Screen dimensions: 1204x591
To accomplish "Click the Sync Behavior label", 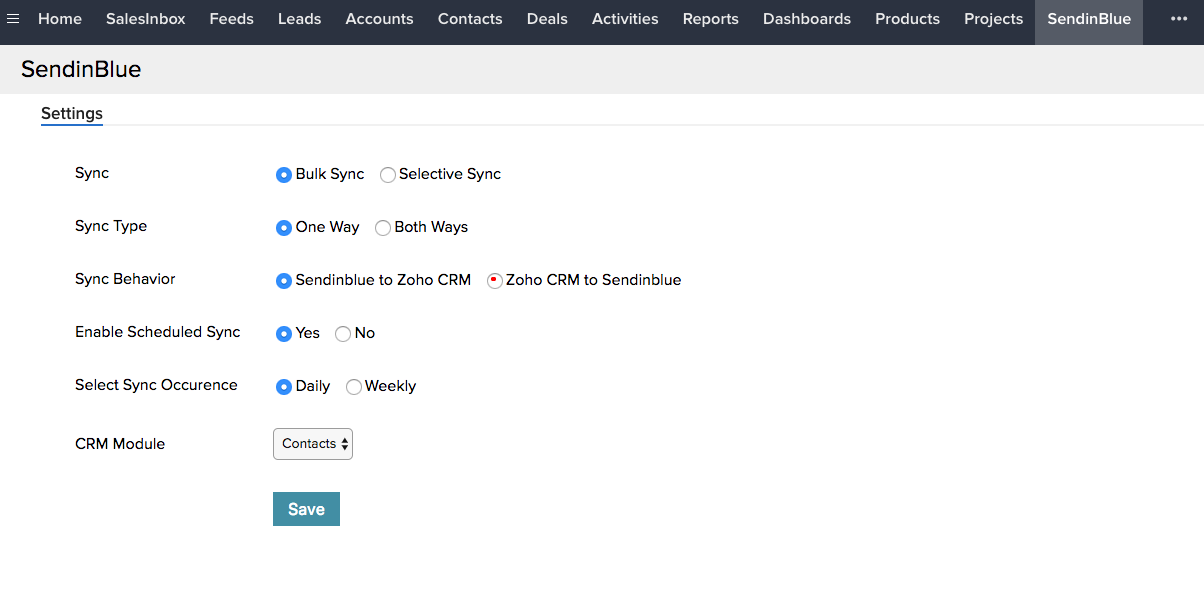I will (x=125, y=279).
